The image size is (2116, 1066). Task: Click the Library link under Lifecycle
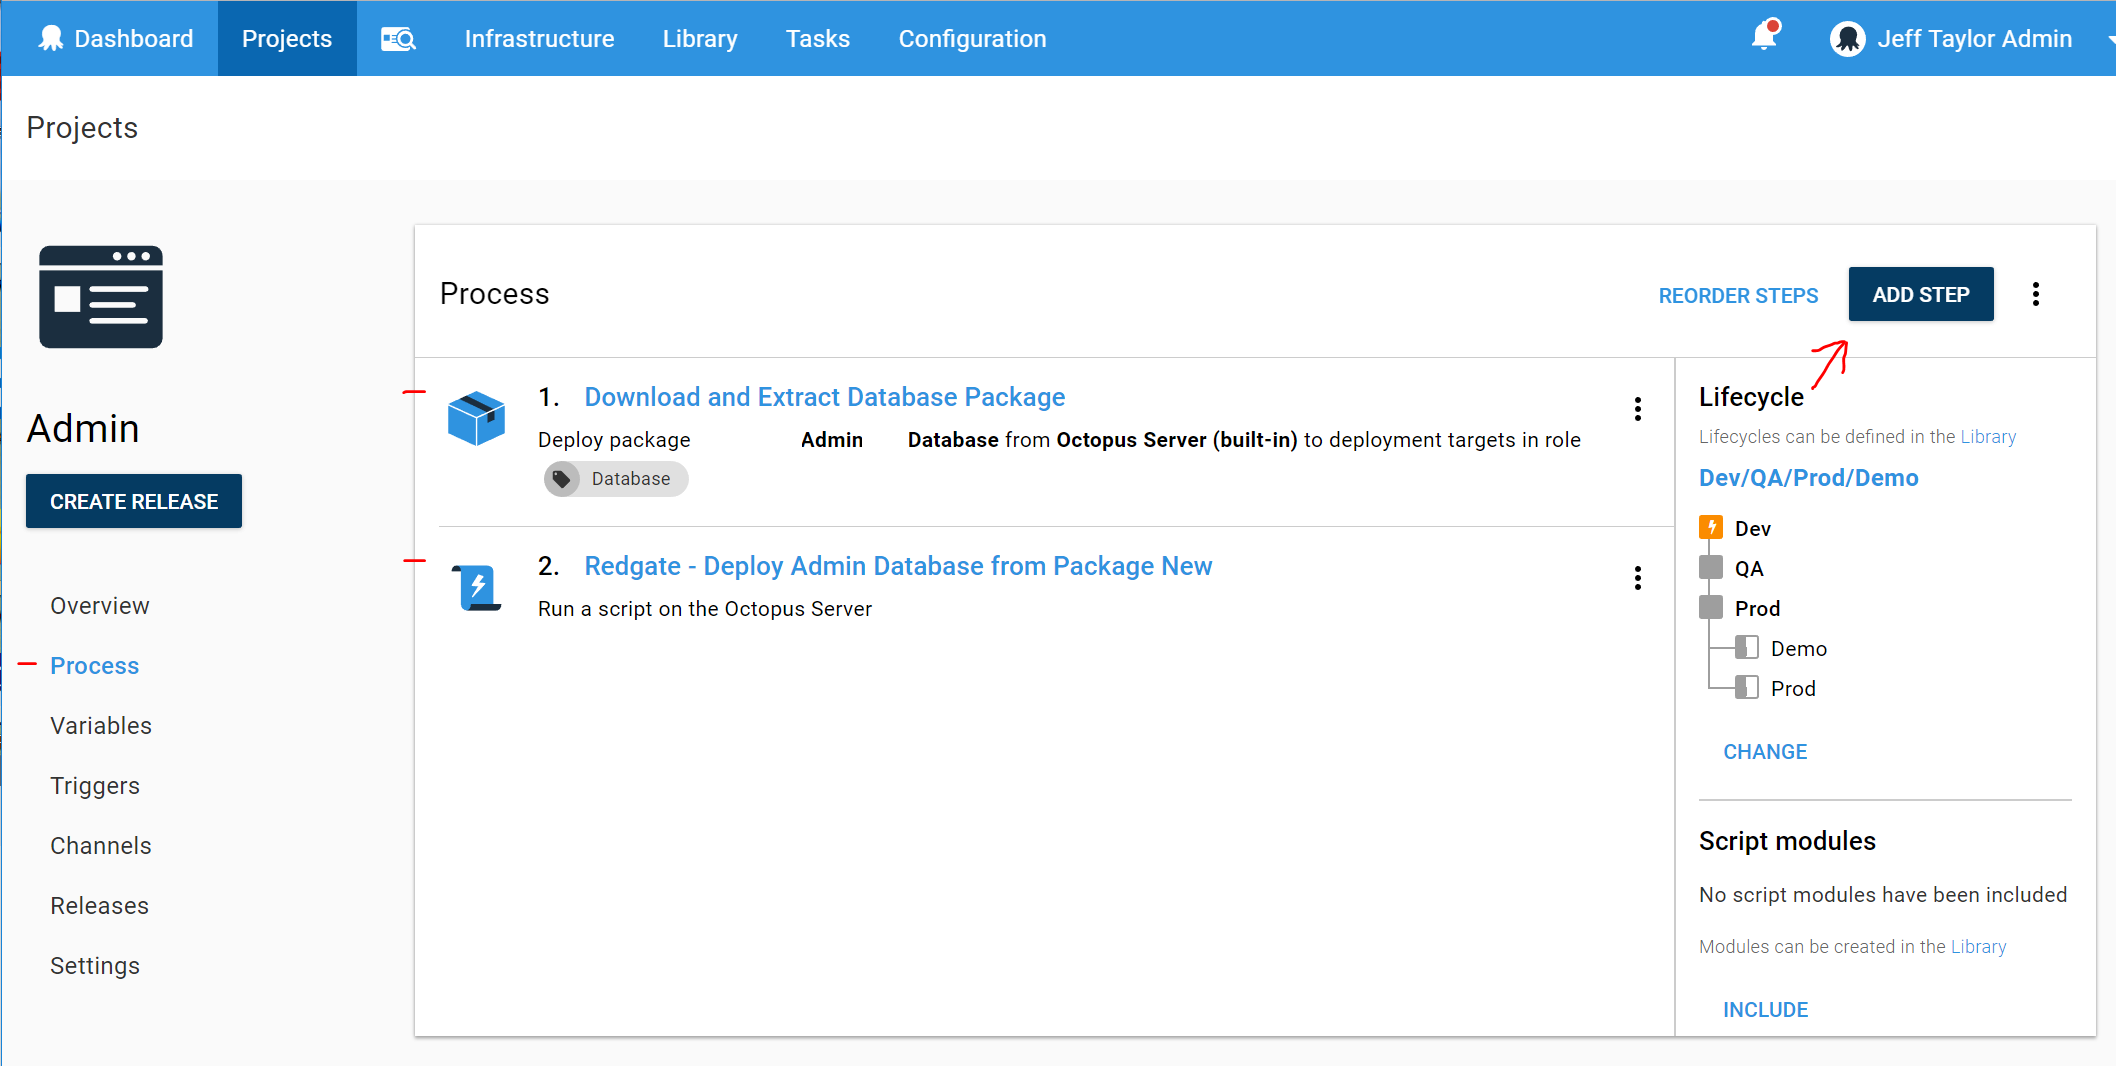pos(1988,437)
